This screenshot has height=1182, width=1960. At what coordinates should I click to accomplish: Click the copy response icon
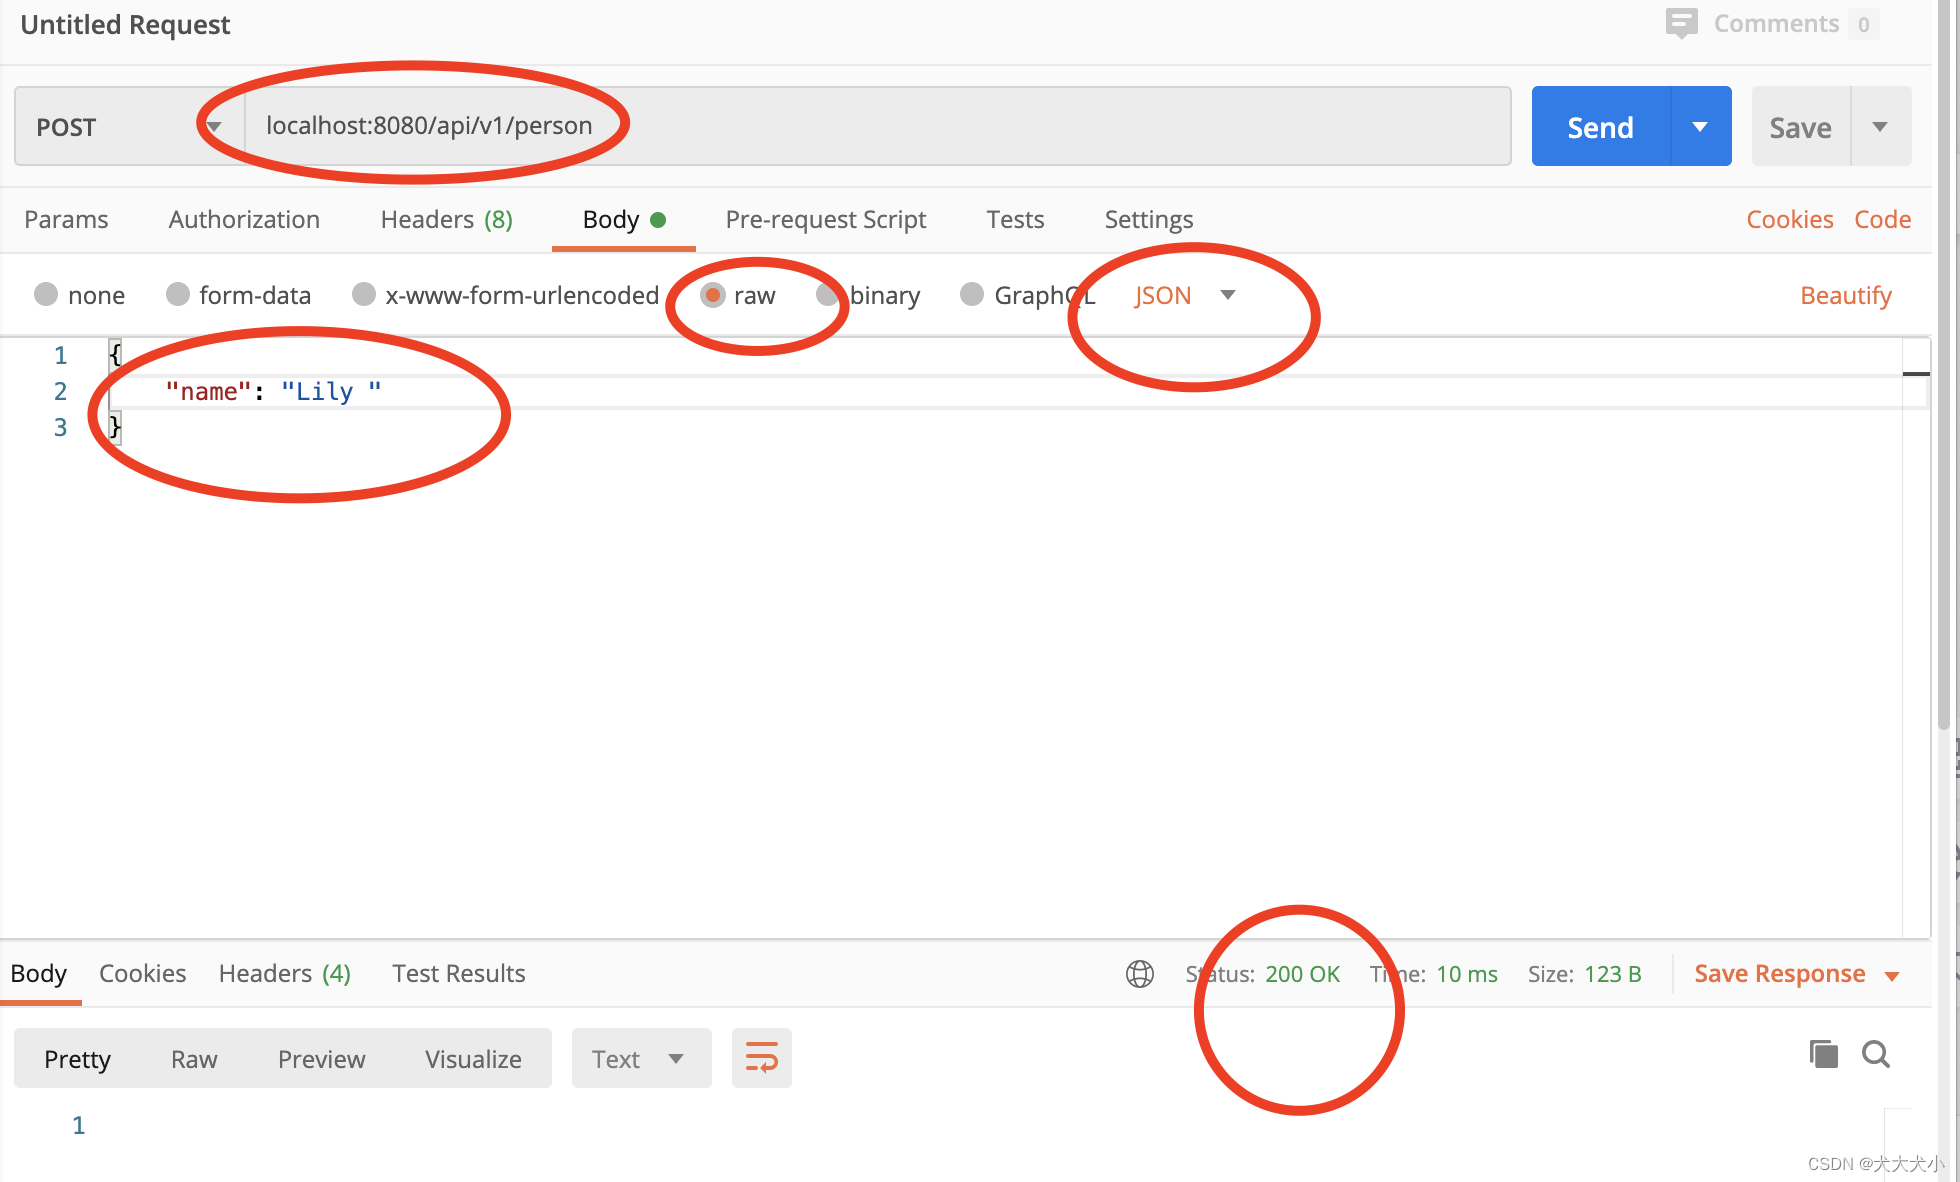click(x=1823, y=1054)
